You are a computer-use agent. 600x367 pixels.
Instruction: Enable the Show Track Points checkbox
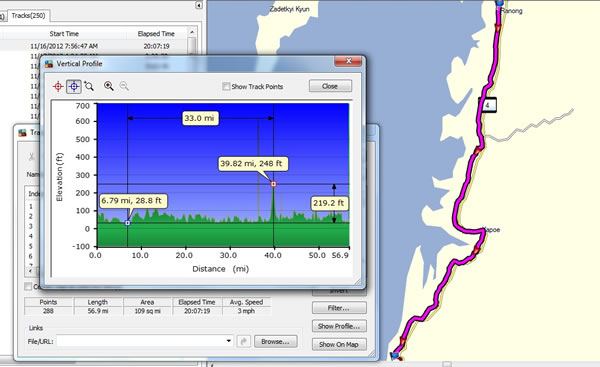pos(226,86)
